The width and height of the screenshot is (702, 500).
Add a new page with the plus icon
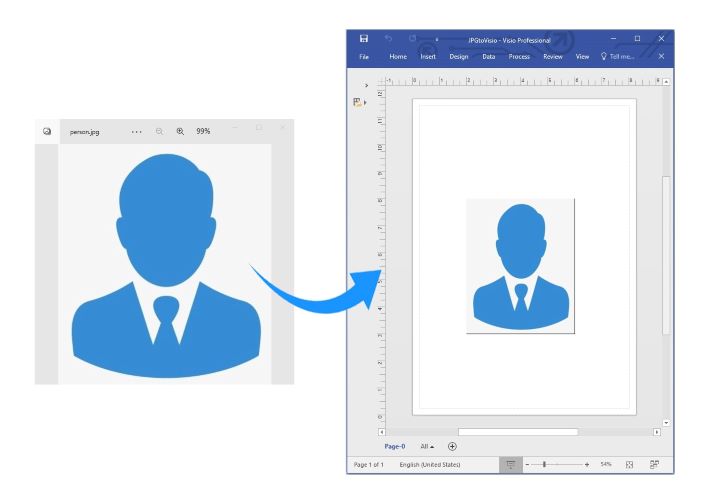[452, 446]
